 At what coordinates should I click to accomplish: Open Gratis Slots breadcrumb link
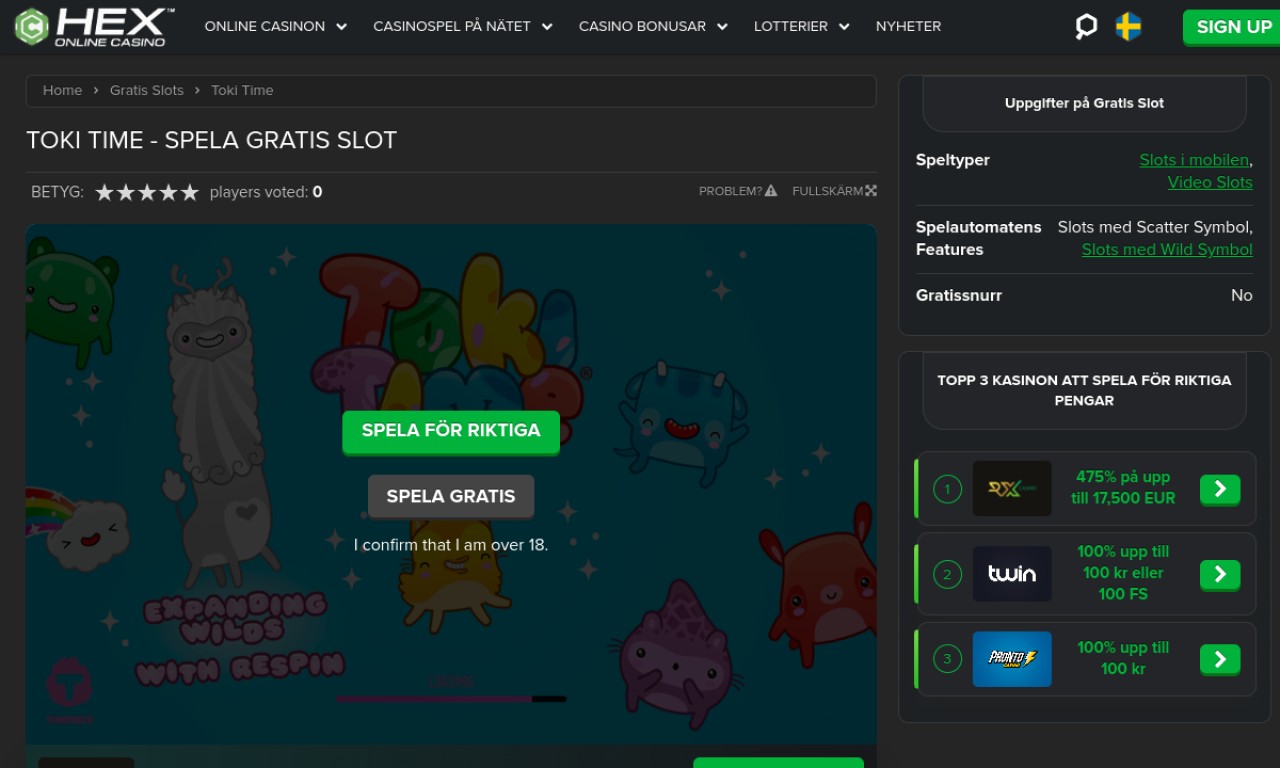(x=147, y=90)
